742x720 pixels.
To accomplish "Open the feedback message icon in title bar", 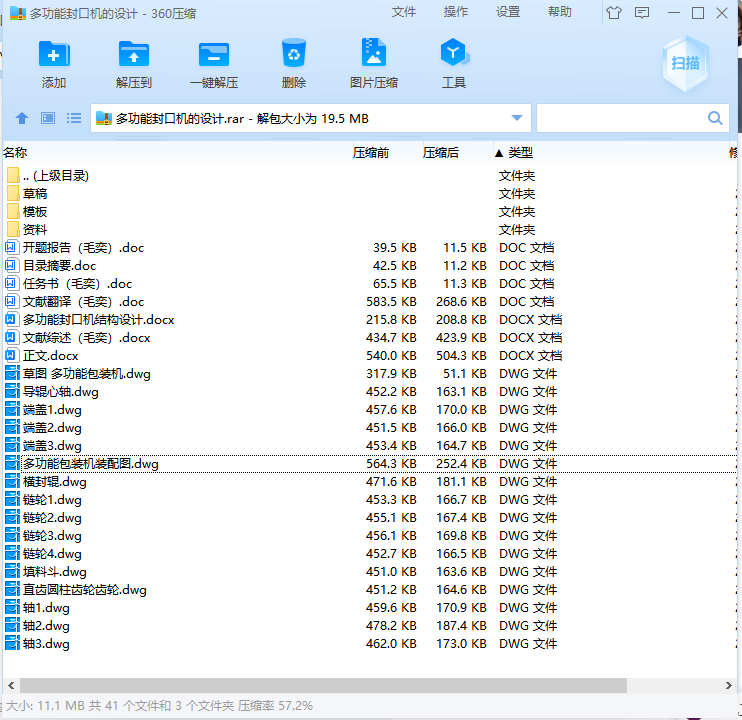I will pyautogui.click(x=642, y=13).
